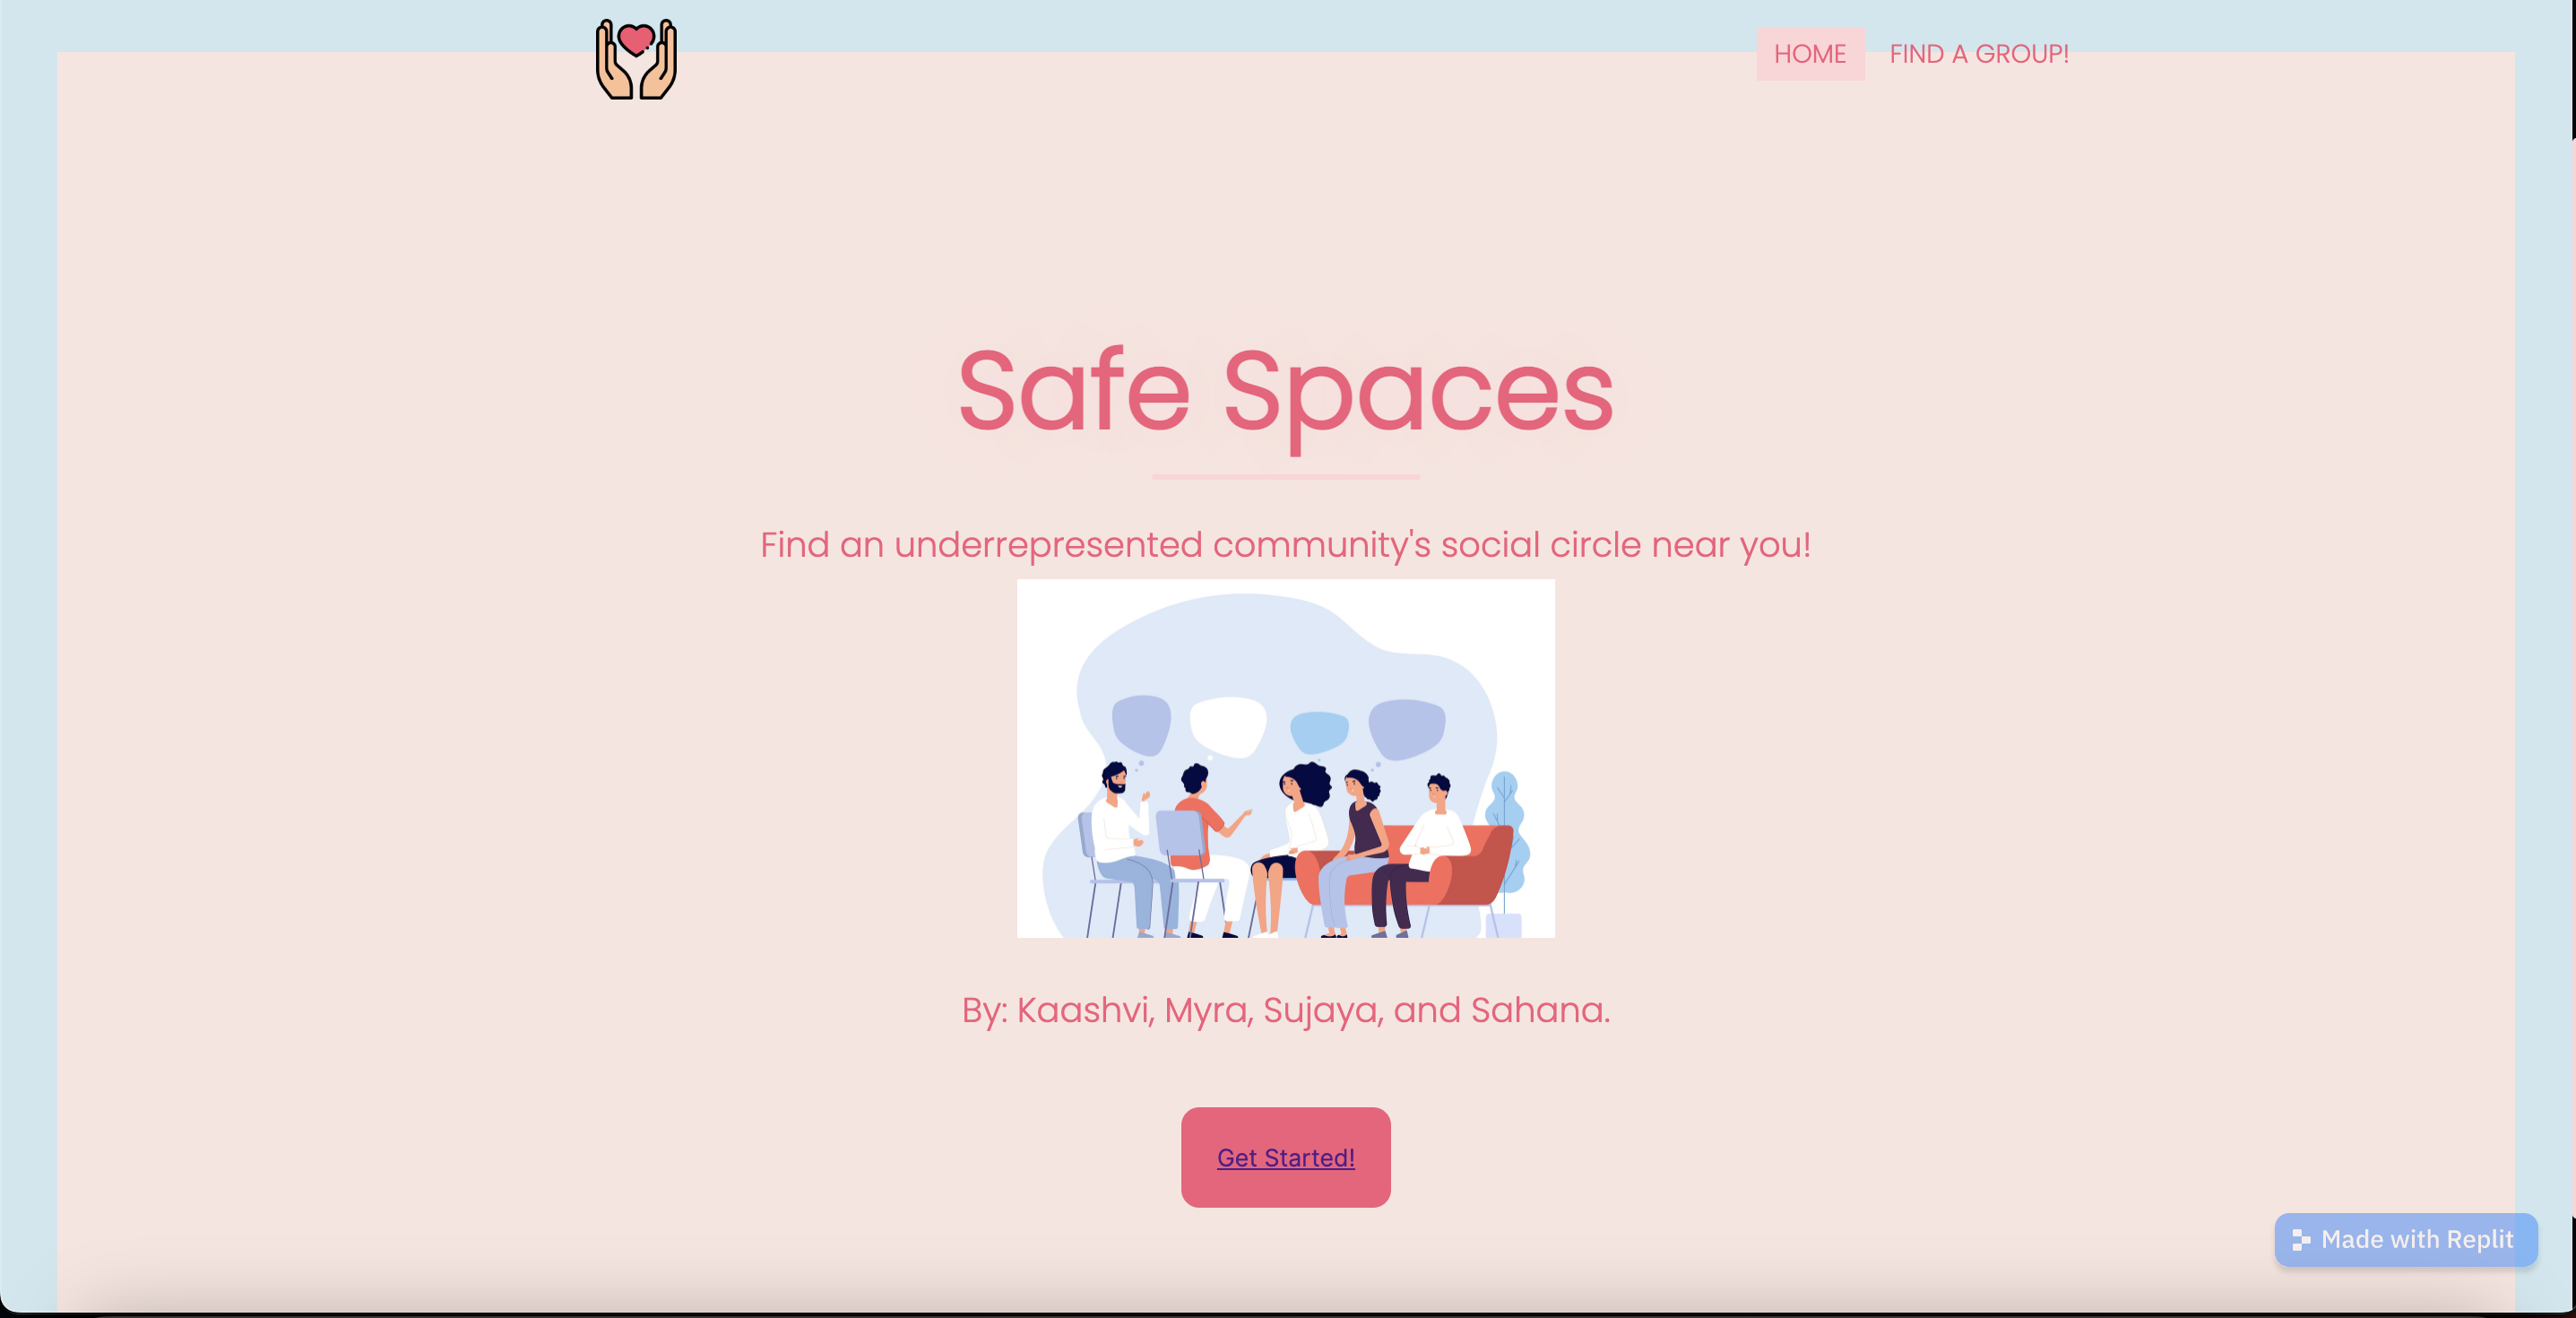Image resolution: width=2576 pixels, height=1318 pixels.
Task: Click the authors byline starting with Kaashvi
Action: tap(1285, 1010)
